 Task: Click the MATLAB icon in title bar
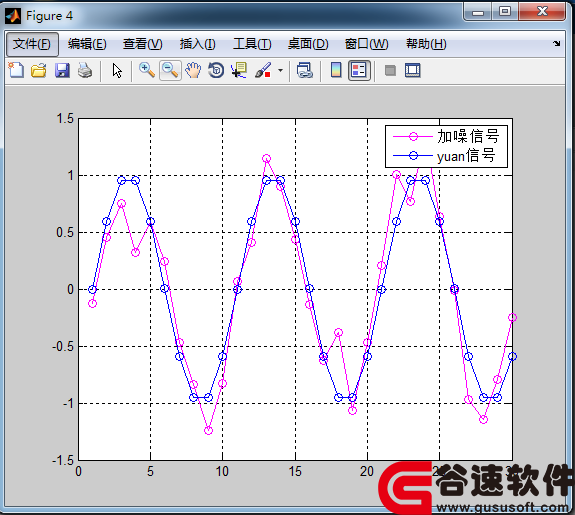(x=13, y=16)
